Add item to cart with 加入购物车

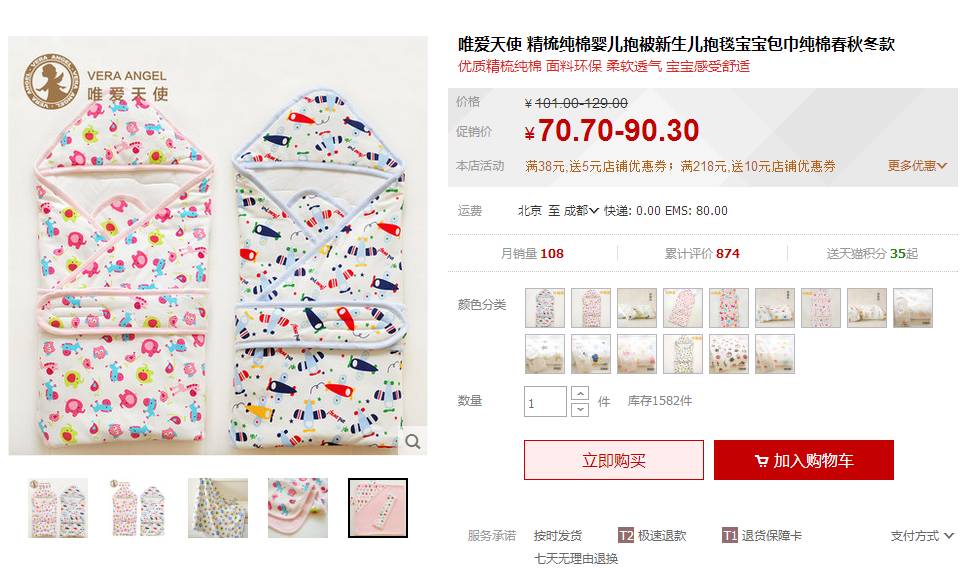pyautogui.click(x=804, y=460)
